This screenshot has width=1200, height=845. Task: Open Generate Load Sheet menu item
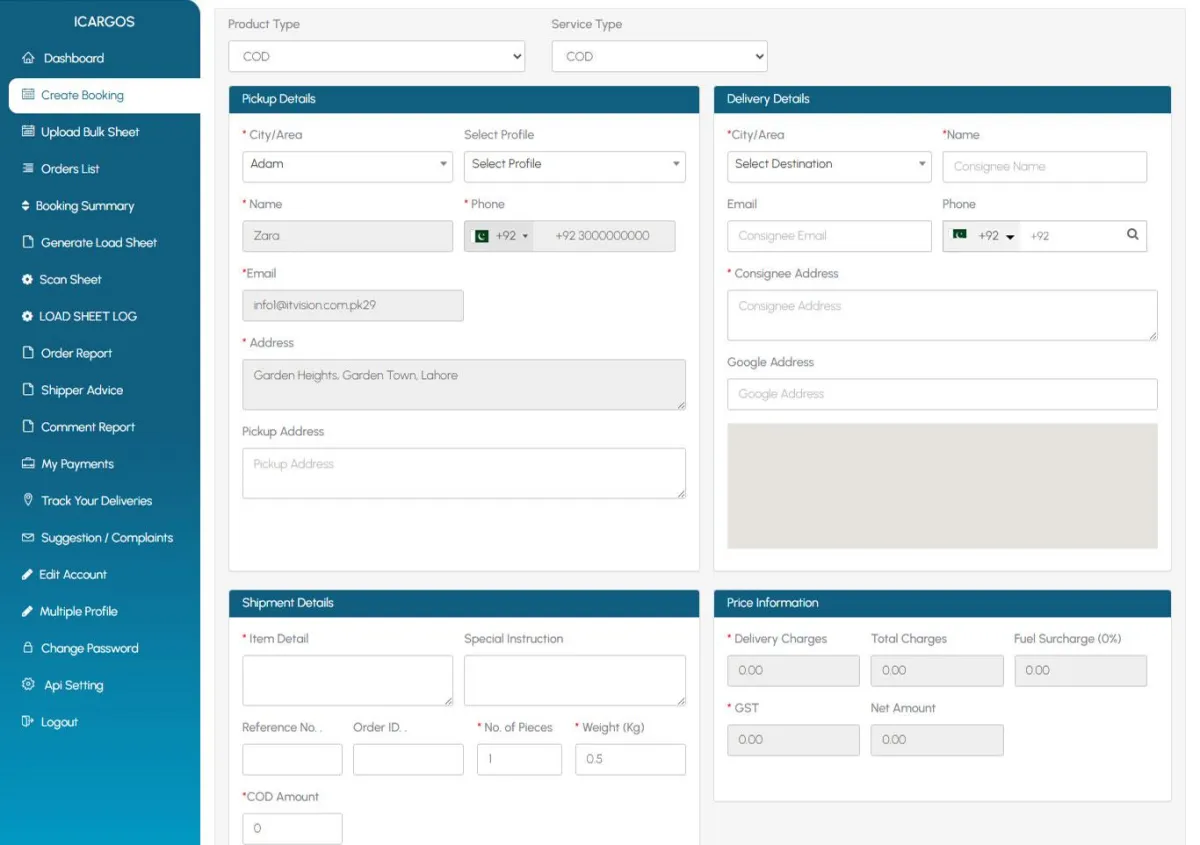click(100, 243)
